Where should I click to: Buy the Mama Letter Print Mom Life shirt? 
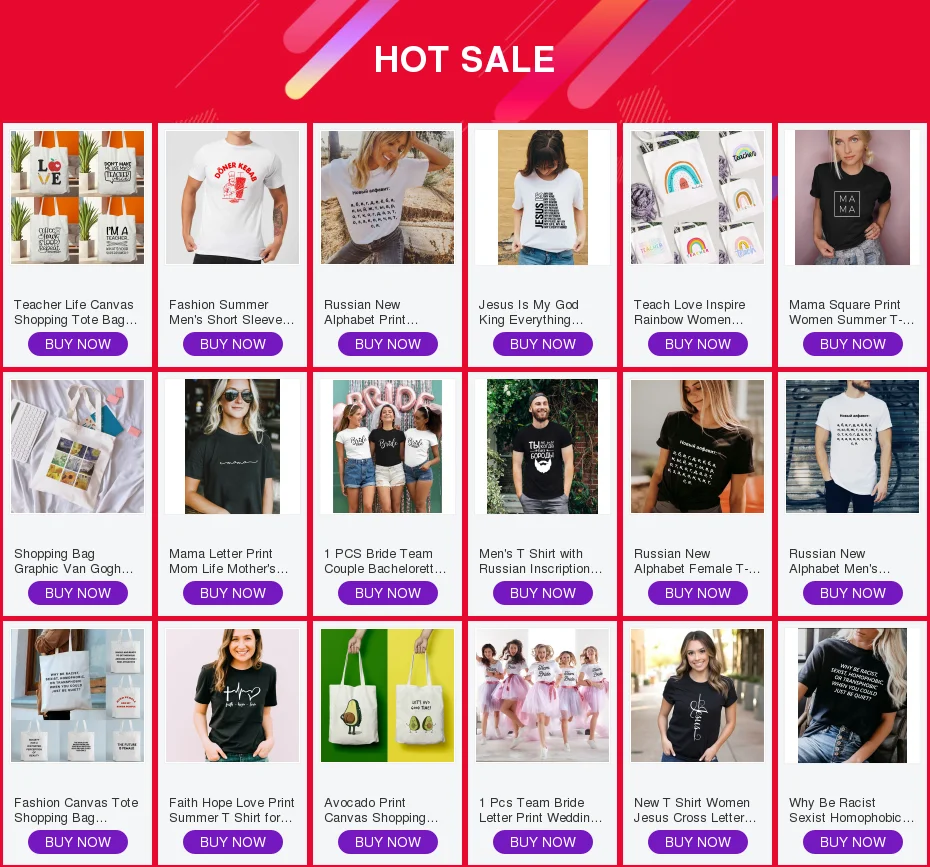232,593
